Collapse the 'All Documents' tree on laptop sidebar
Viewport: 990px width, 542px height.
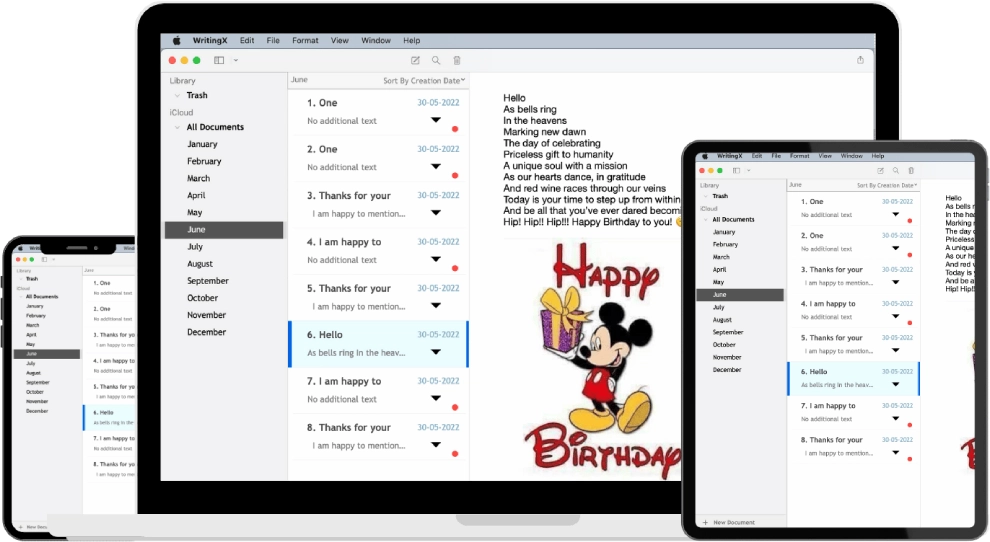point(176,128)
